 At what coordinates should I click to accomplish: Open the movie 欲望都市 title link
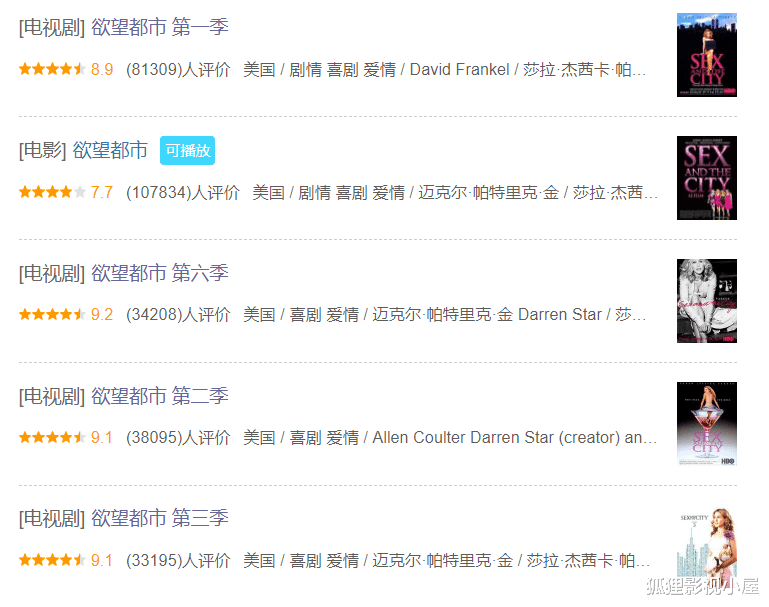(x=110, y=150)
